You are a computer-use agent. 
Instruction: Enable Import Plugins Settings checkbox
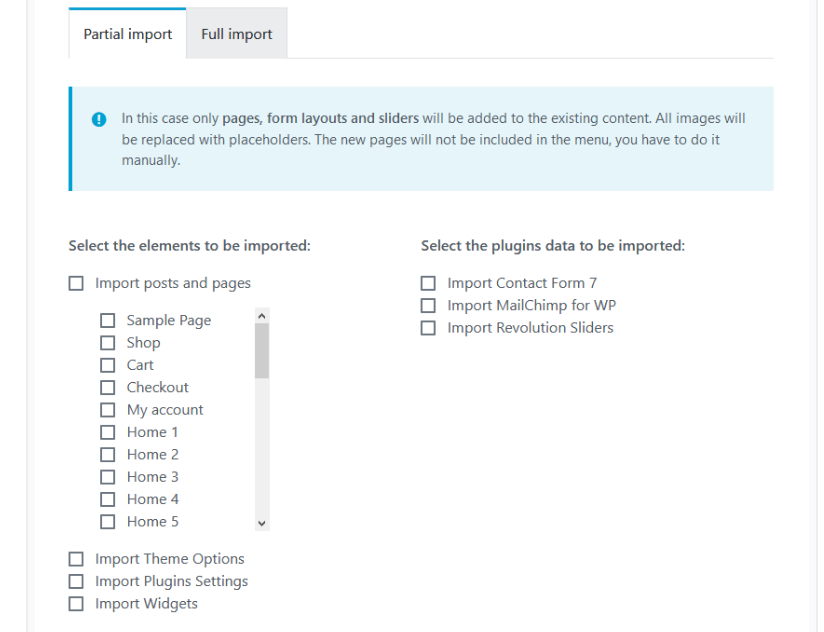(76, 582)
